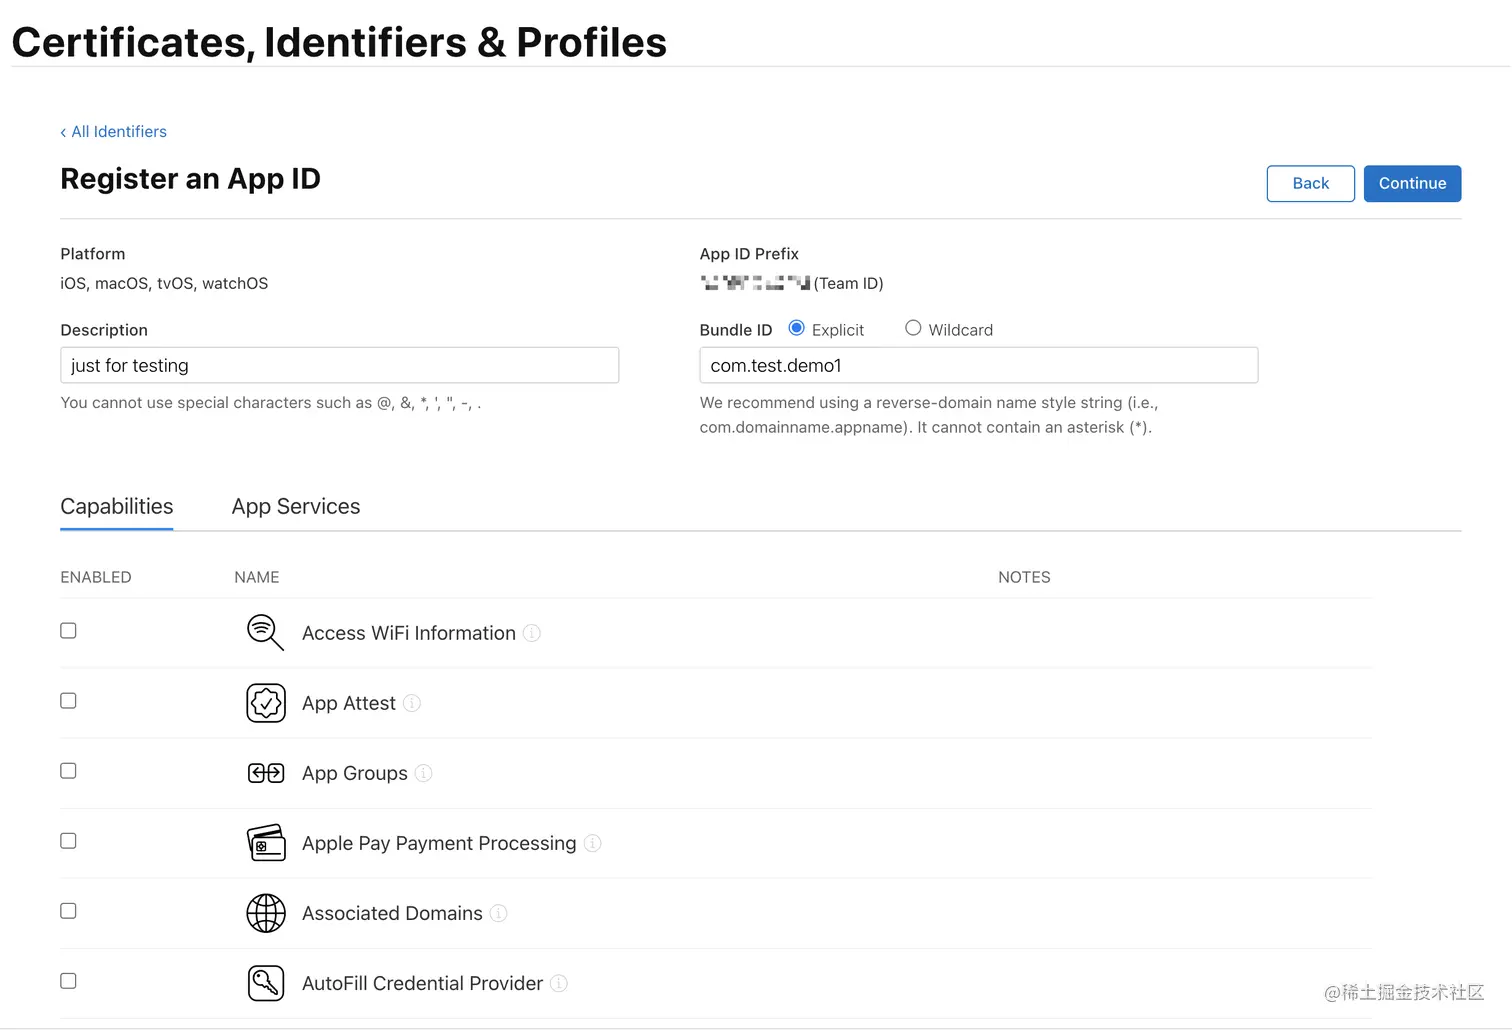Viewport: 1512px width, 1030px height.
Task: Click the App Attest badge icon
Action: pos(266,703)
